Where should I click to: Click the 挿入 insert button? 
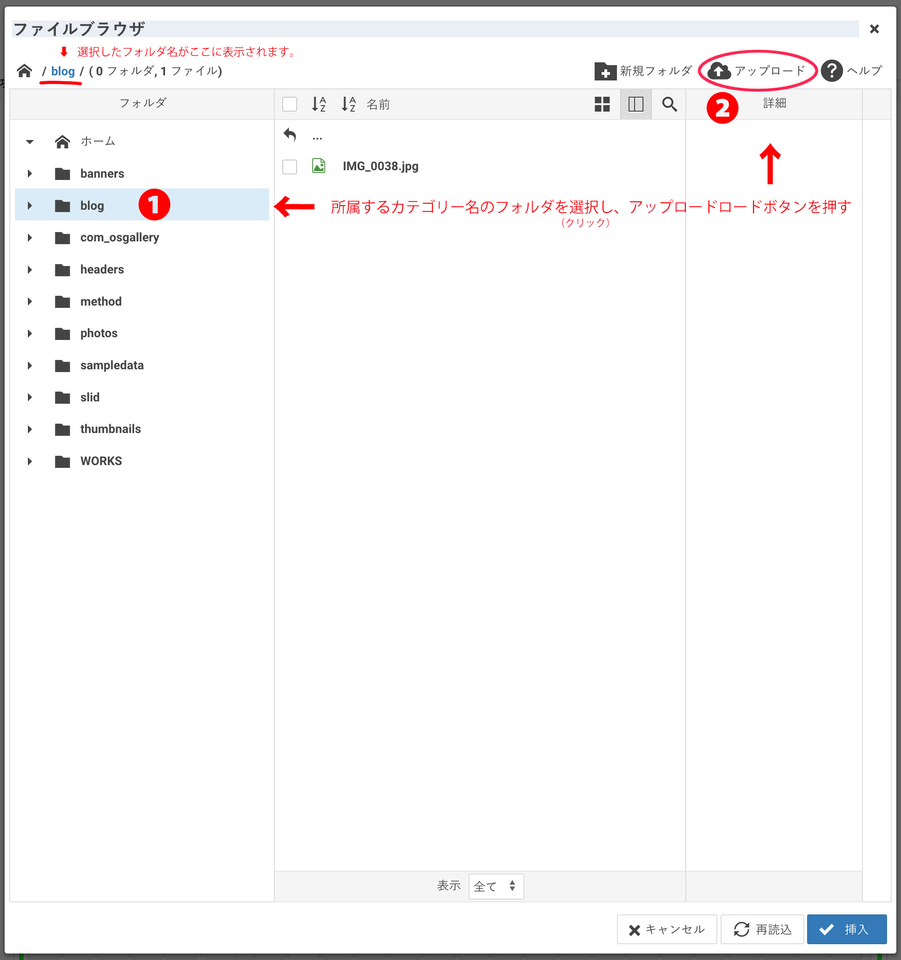(x=846, y=929)
